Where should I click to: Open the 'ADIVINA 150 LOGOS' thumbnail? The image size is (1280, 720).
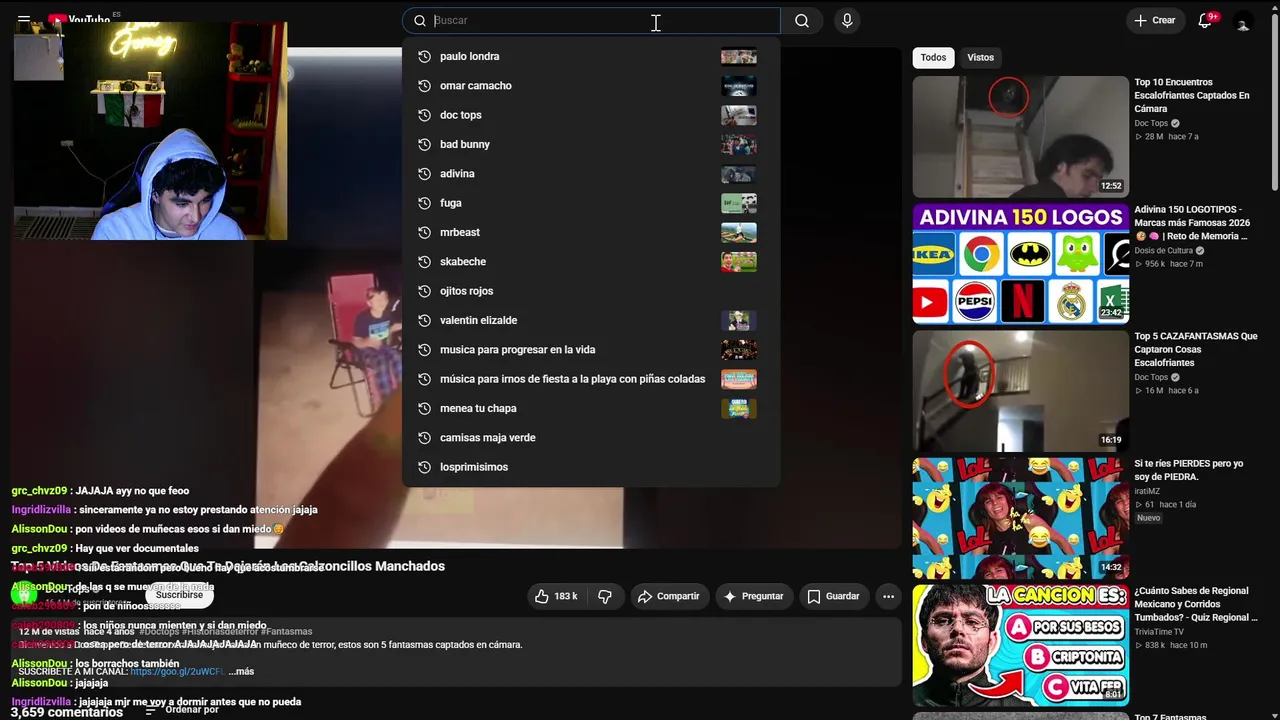pyautogui.click(x=1020, y=264)
